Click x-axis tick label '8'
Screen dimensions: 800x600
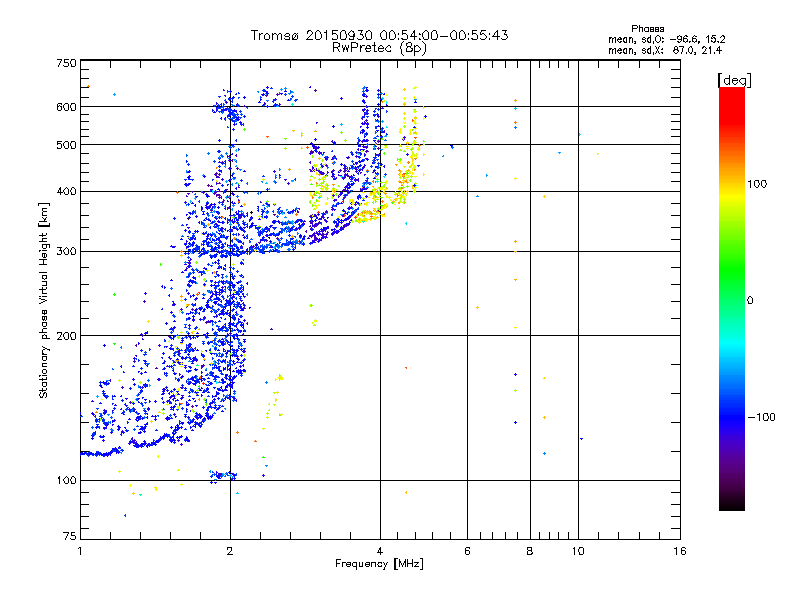[530, 551]
